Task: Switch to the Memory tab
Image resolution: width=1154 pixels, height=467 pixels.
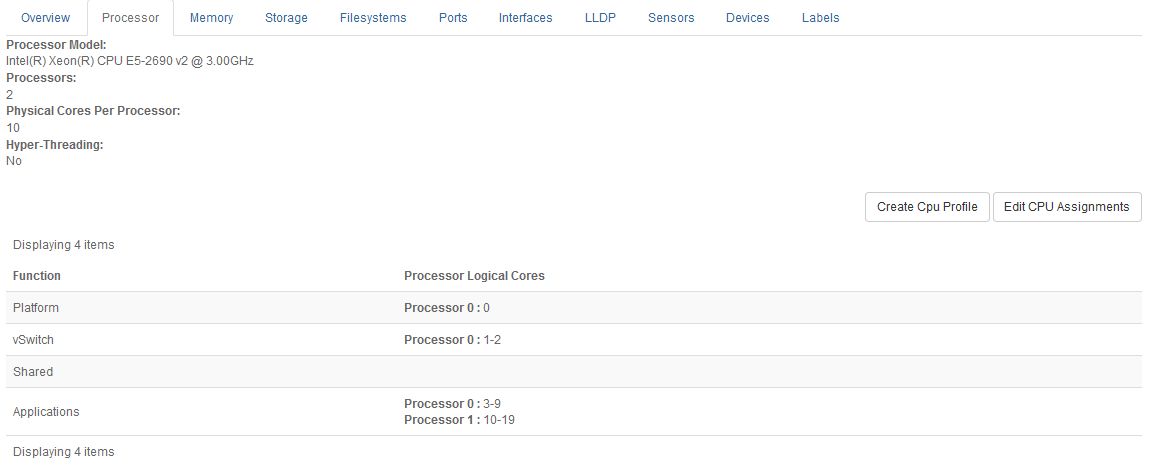Action: point(211,18)
